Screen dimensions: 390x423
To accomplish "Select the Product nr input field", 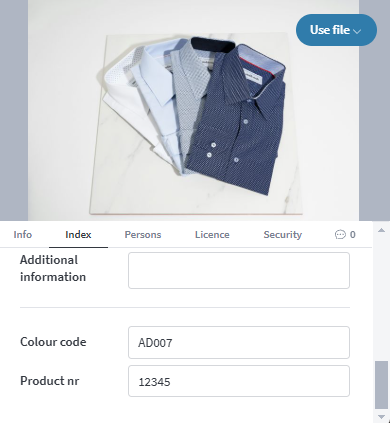I will [239, 381].
